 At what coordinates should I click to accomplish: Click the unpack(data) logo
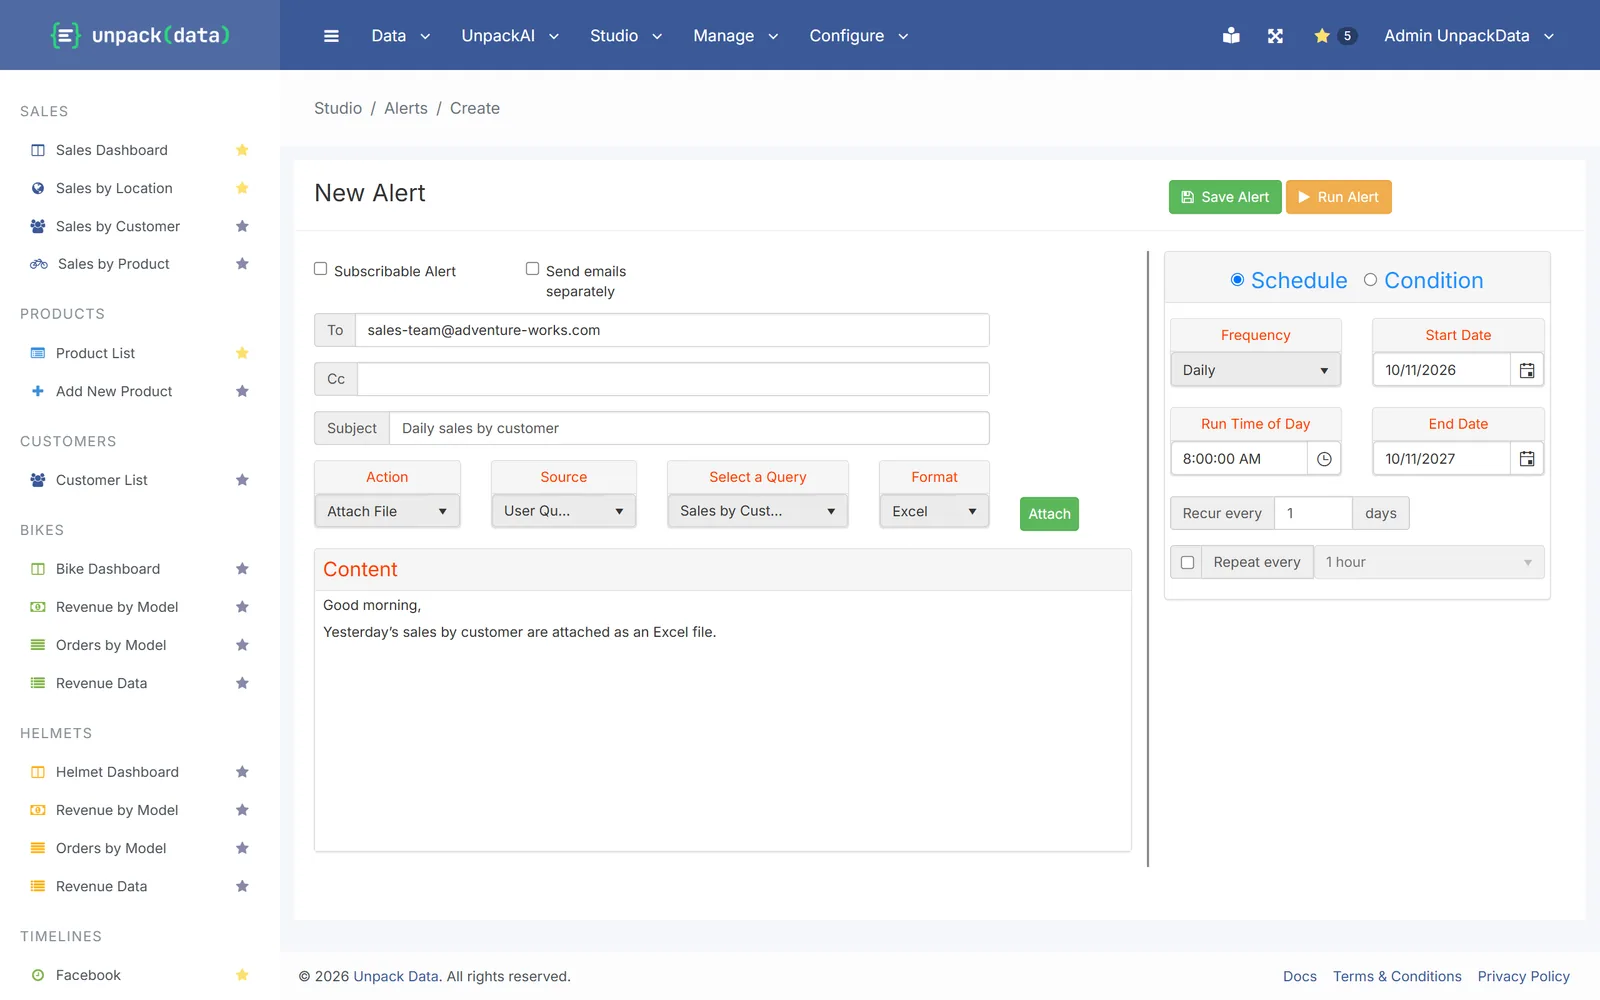point(140,36)
